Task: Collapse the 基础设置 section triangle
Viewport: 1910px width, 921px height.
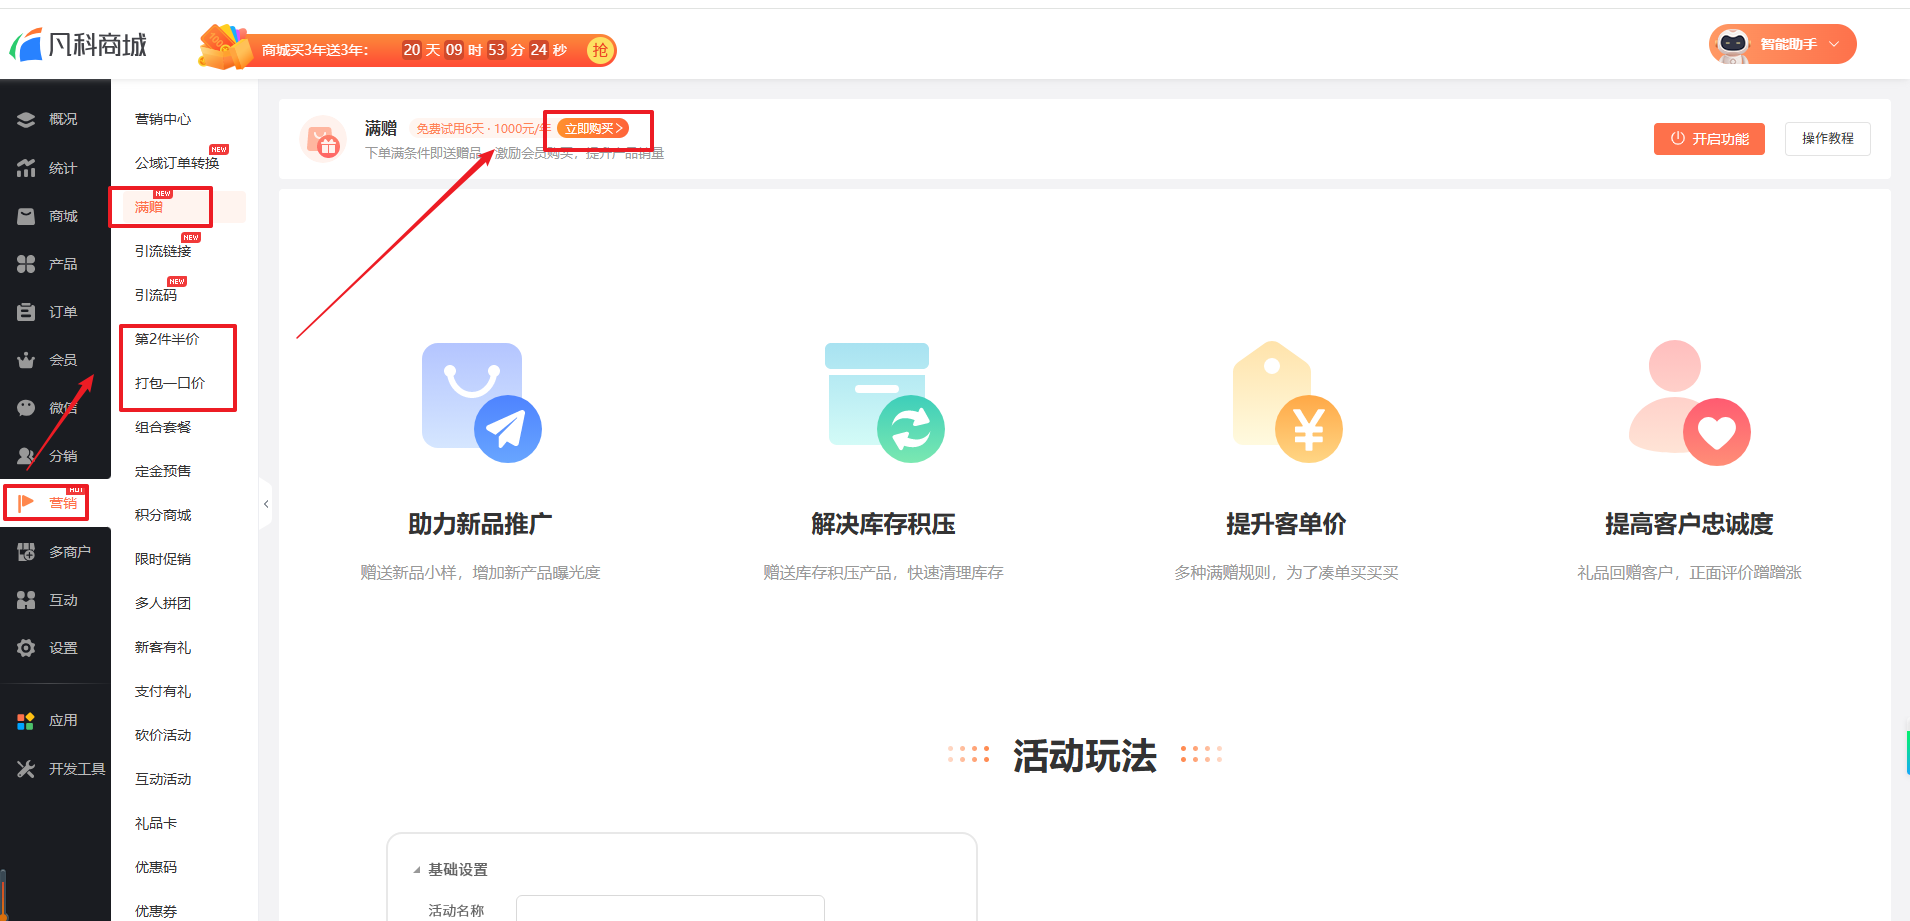Action: (x=417, y=870)
